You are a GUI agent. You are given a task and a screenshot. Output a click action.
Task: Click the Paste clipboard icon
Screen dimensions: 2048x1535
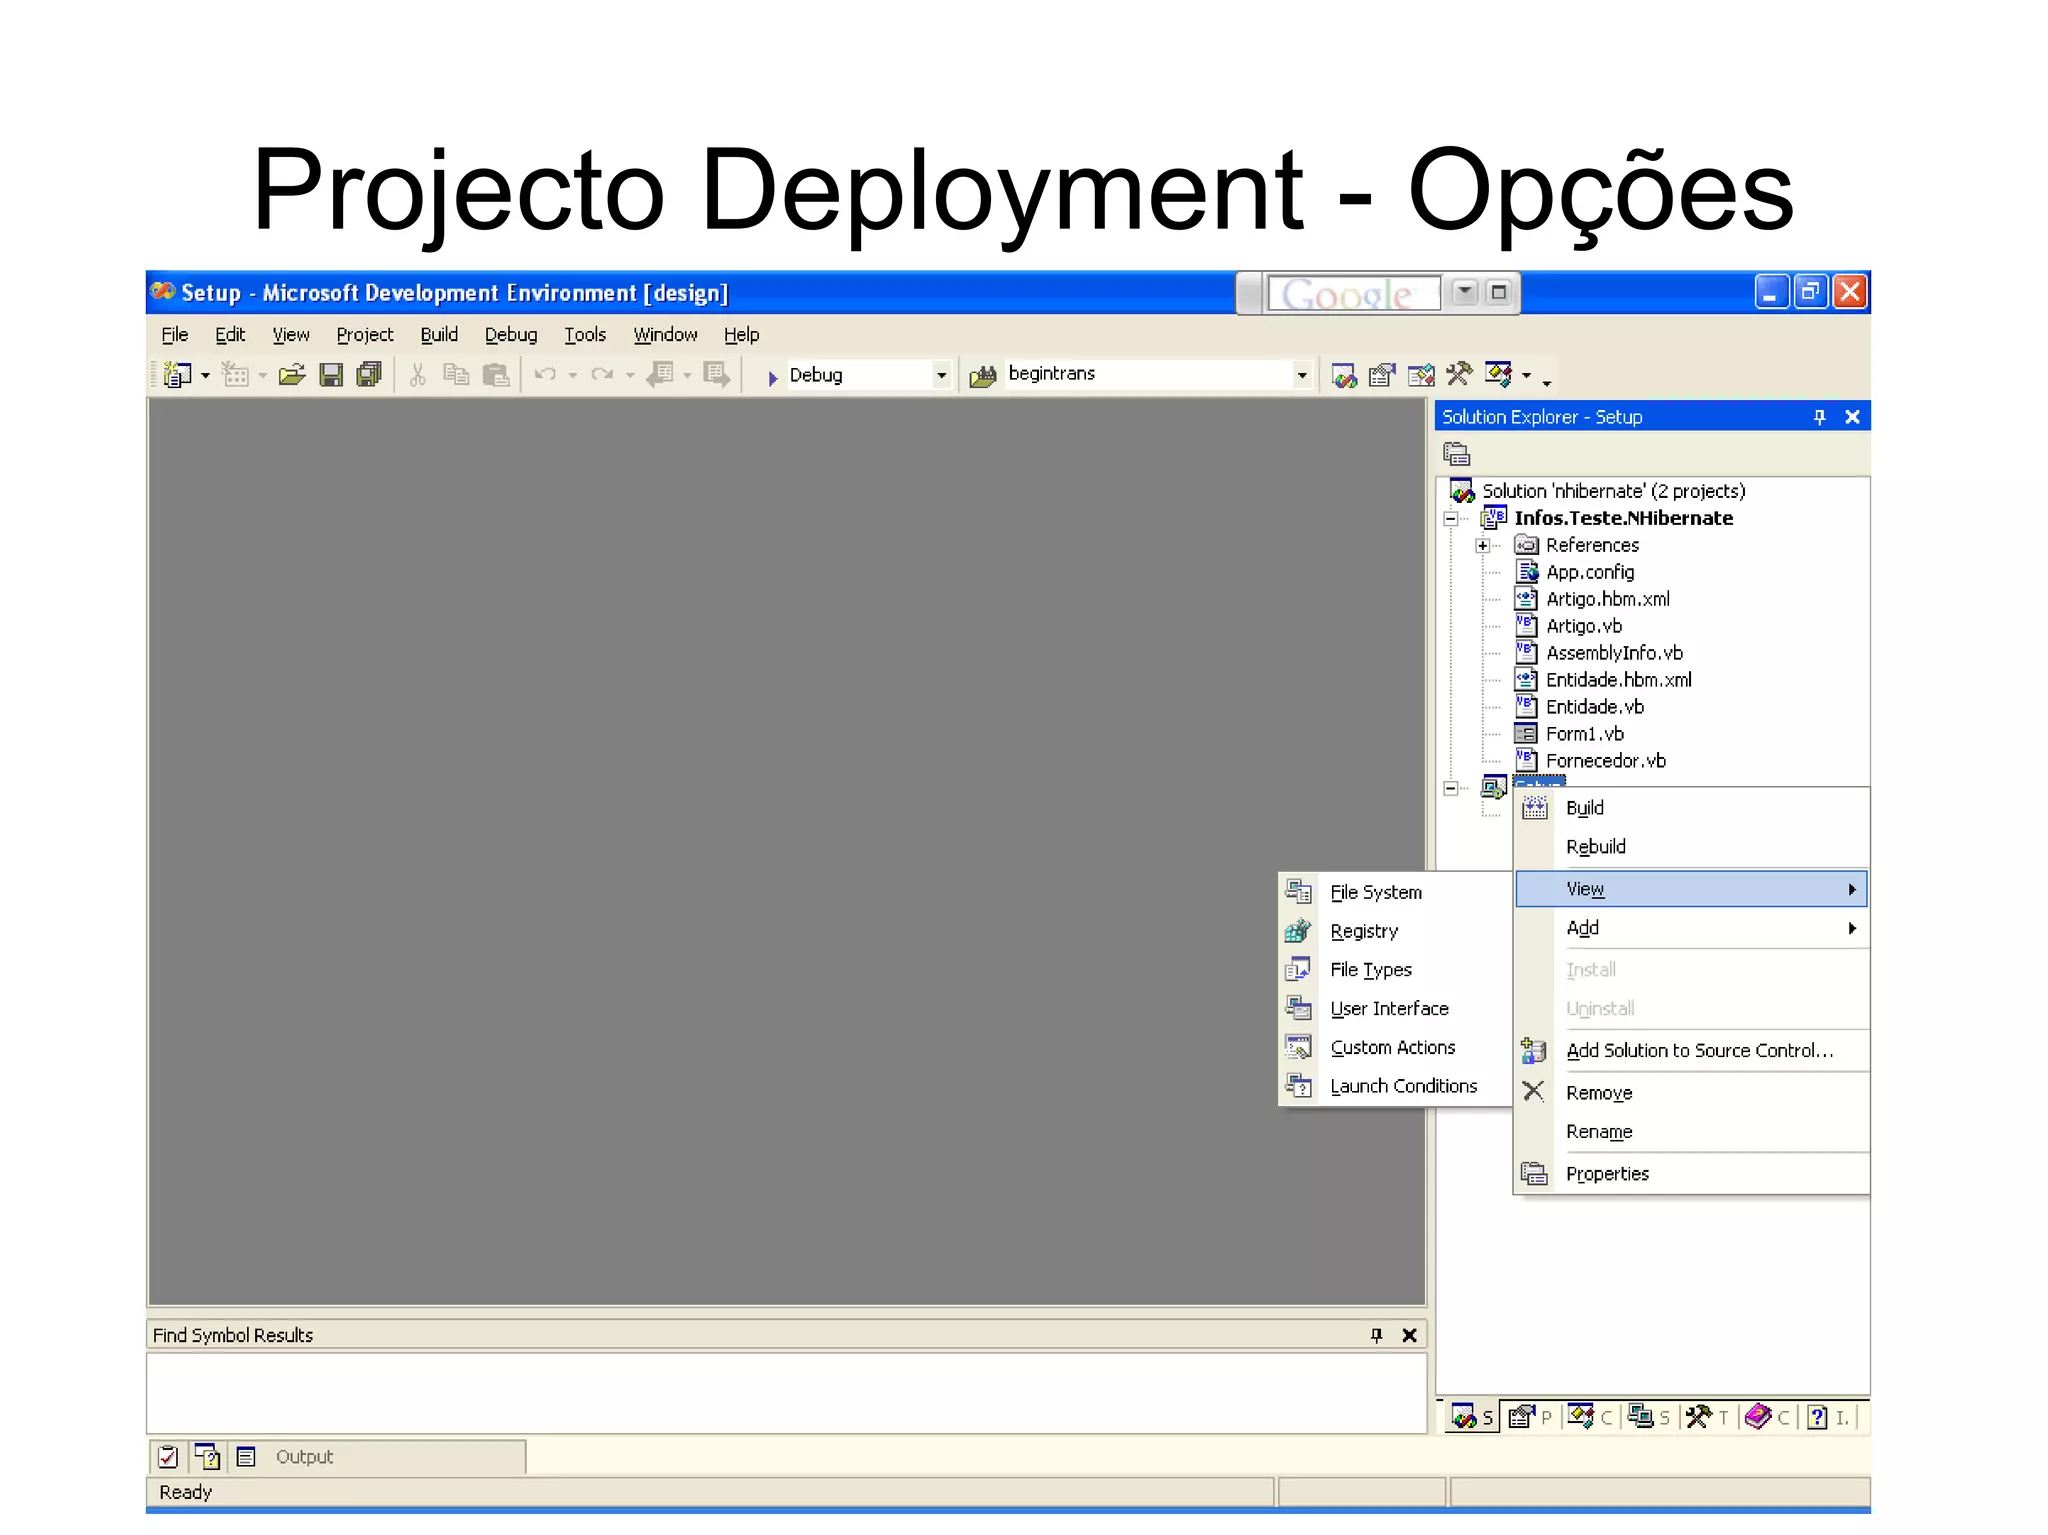(496, 375)
